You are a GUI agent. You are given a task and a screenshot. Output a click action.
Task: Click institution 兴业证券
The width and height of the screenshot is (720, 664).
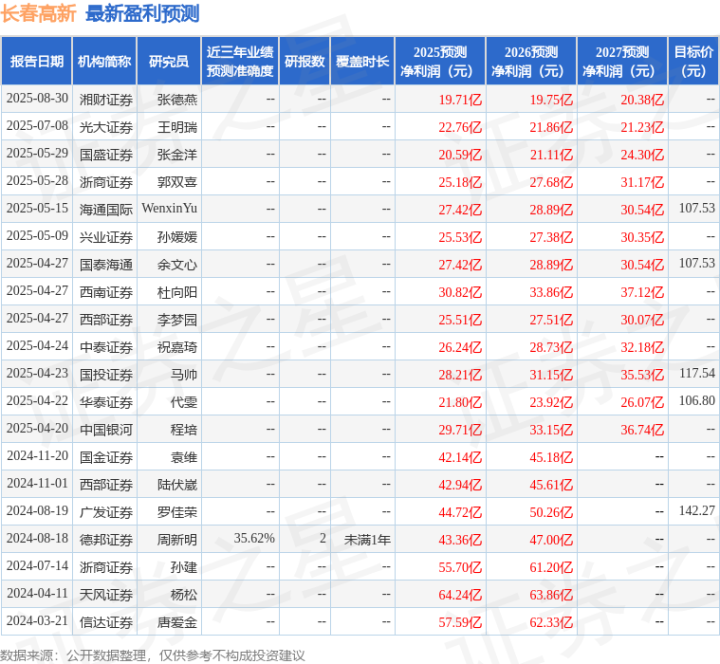tap(106, 237)
